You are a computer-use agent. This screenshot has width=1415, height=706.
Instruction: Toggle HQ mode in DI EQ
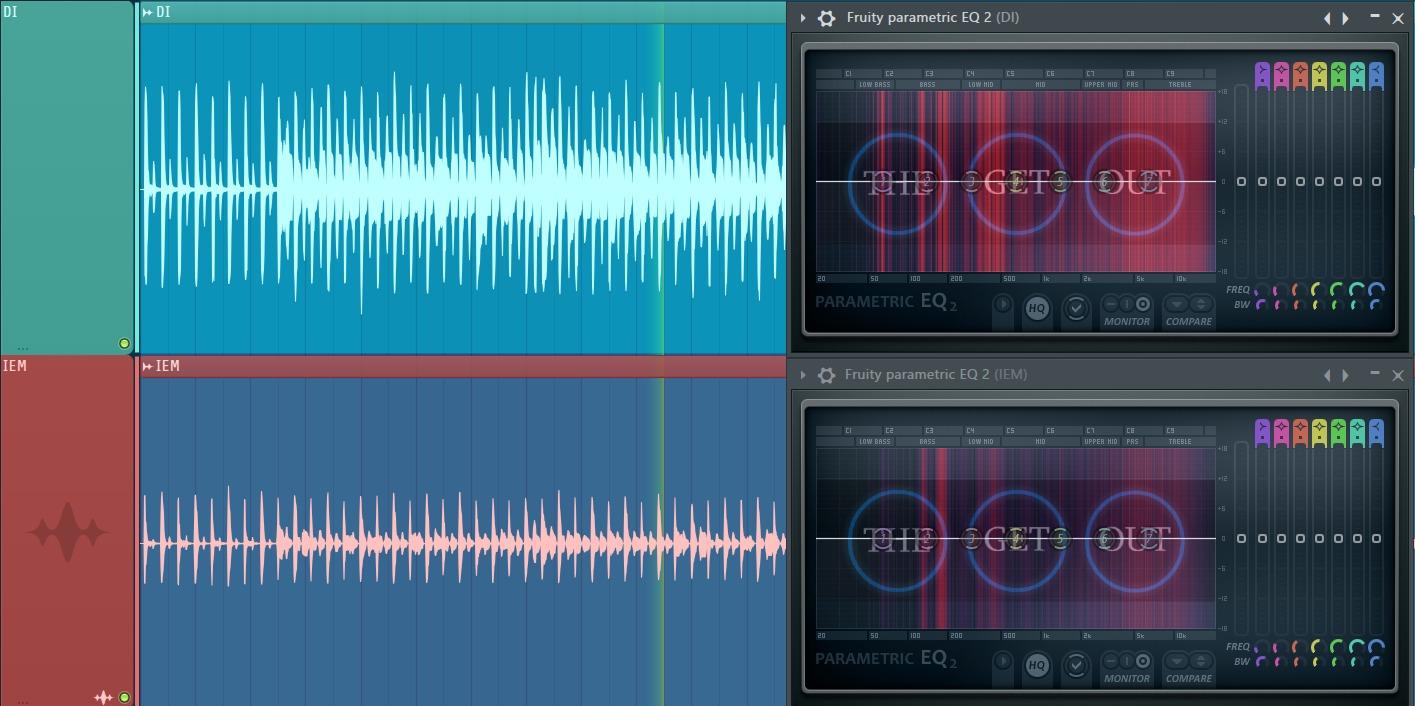[x=1037, y=309]
